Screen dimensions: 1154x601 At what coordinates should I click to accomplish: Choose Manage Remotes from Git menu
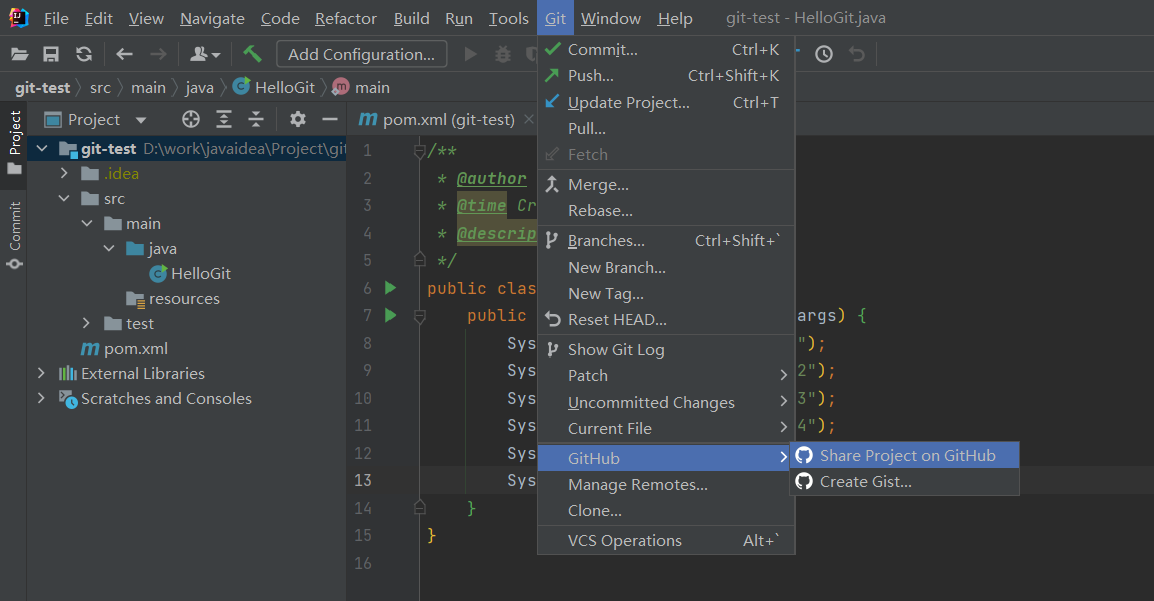637,485
